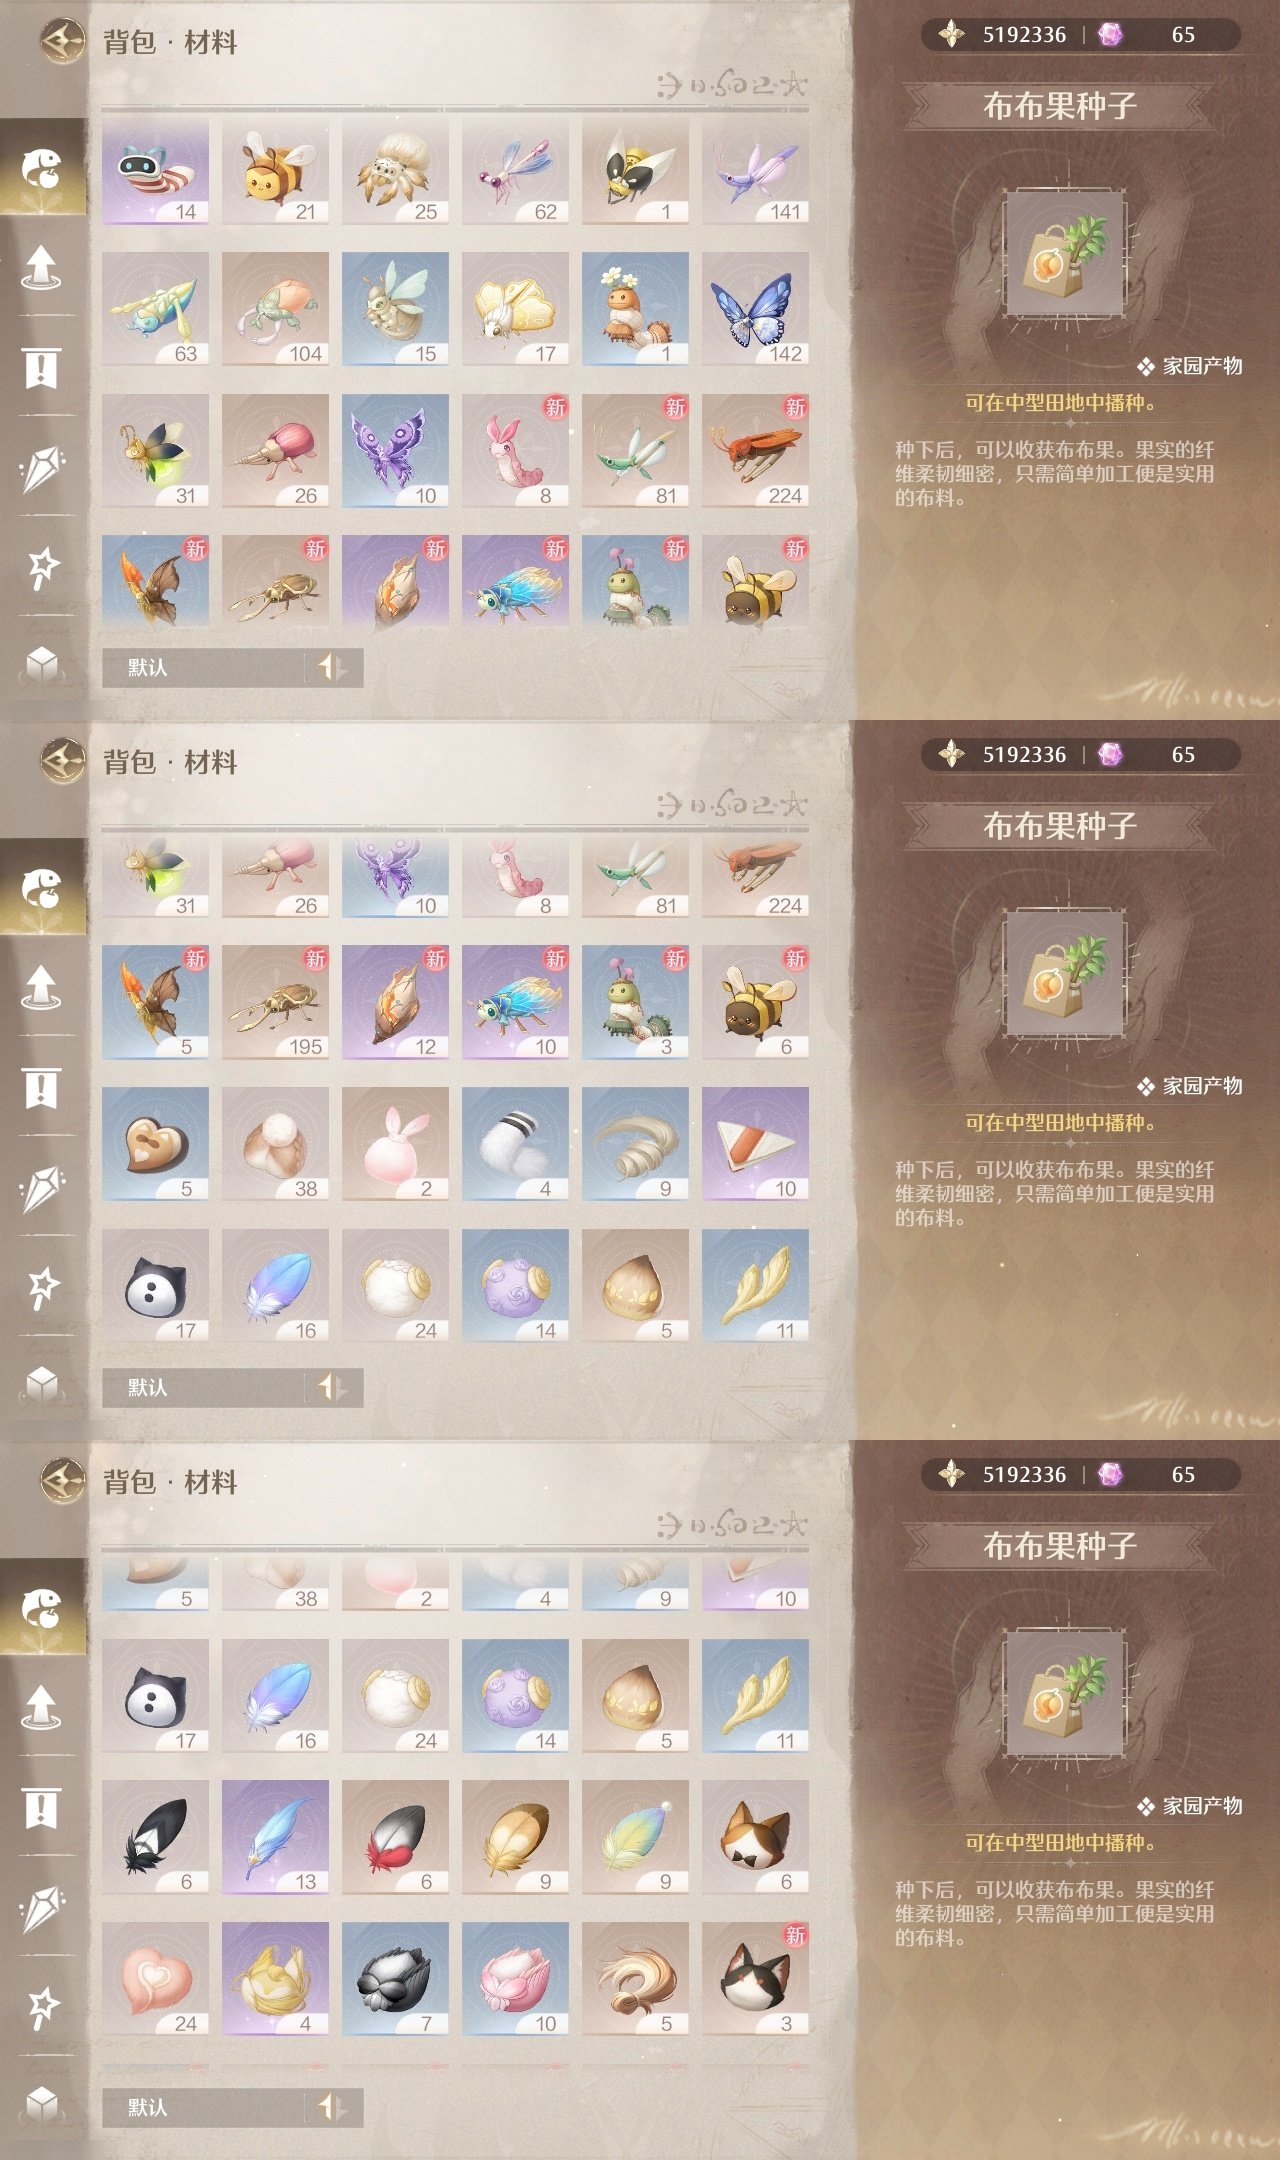This screenshot has height=2160, width=1280.
Task: Pick the fluffy spider item with count 25
Action: pyautogui.click(x=395, y=172)
